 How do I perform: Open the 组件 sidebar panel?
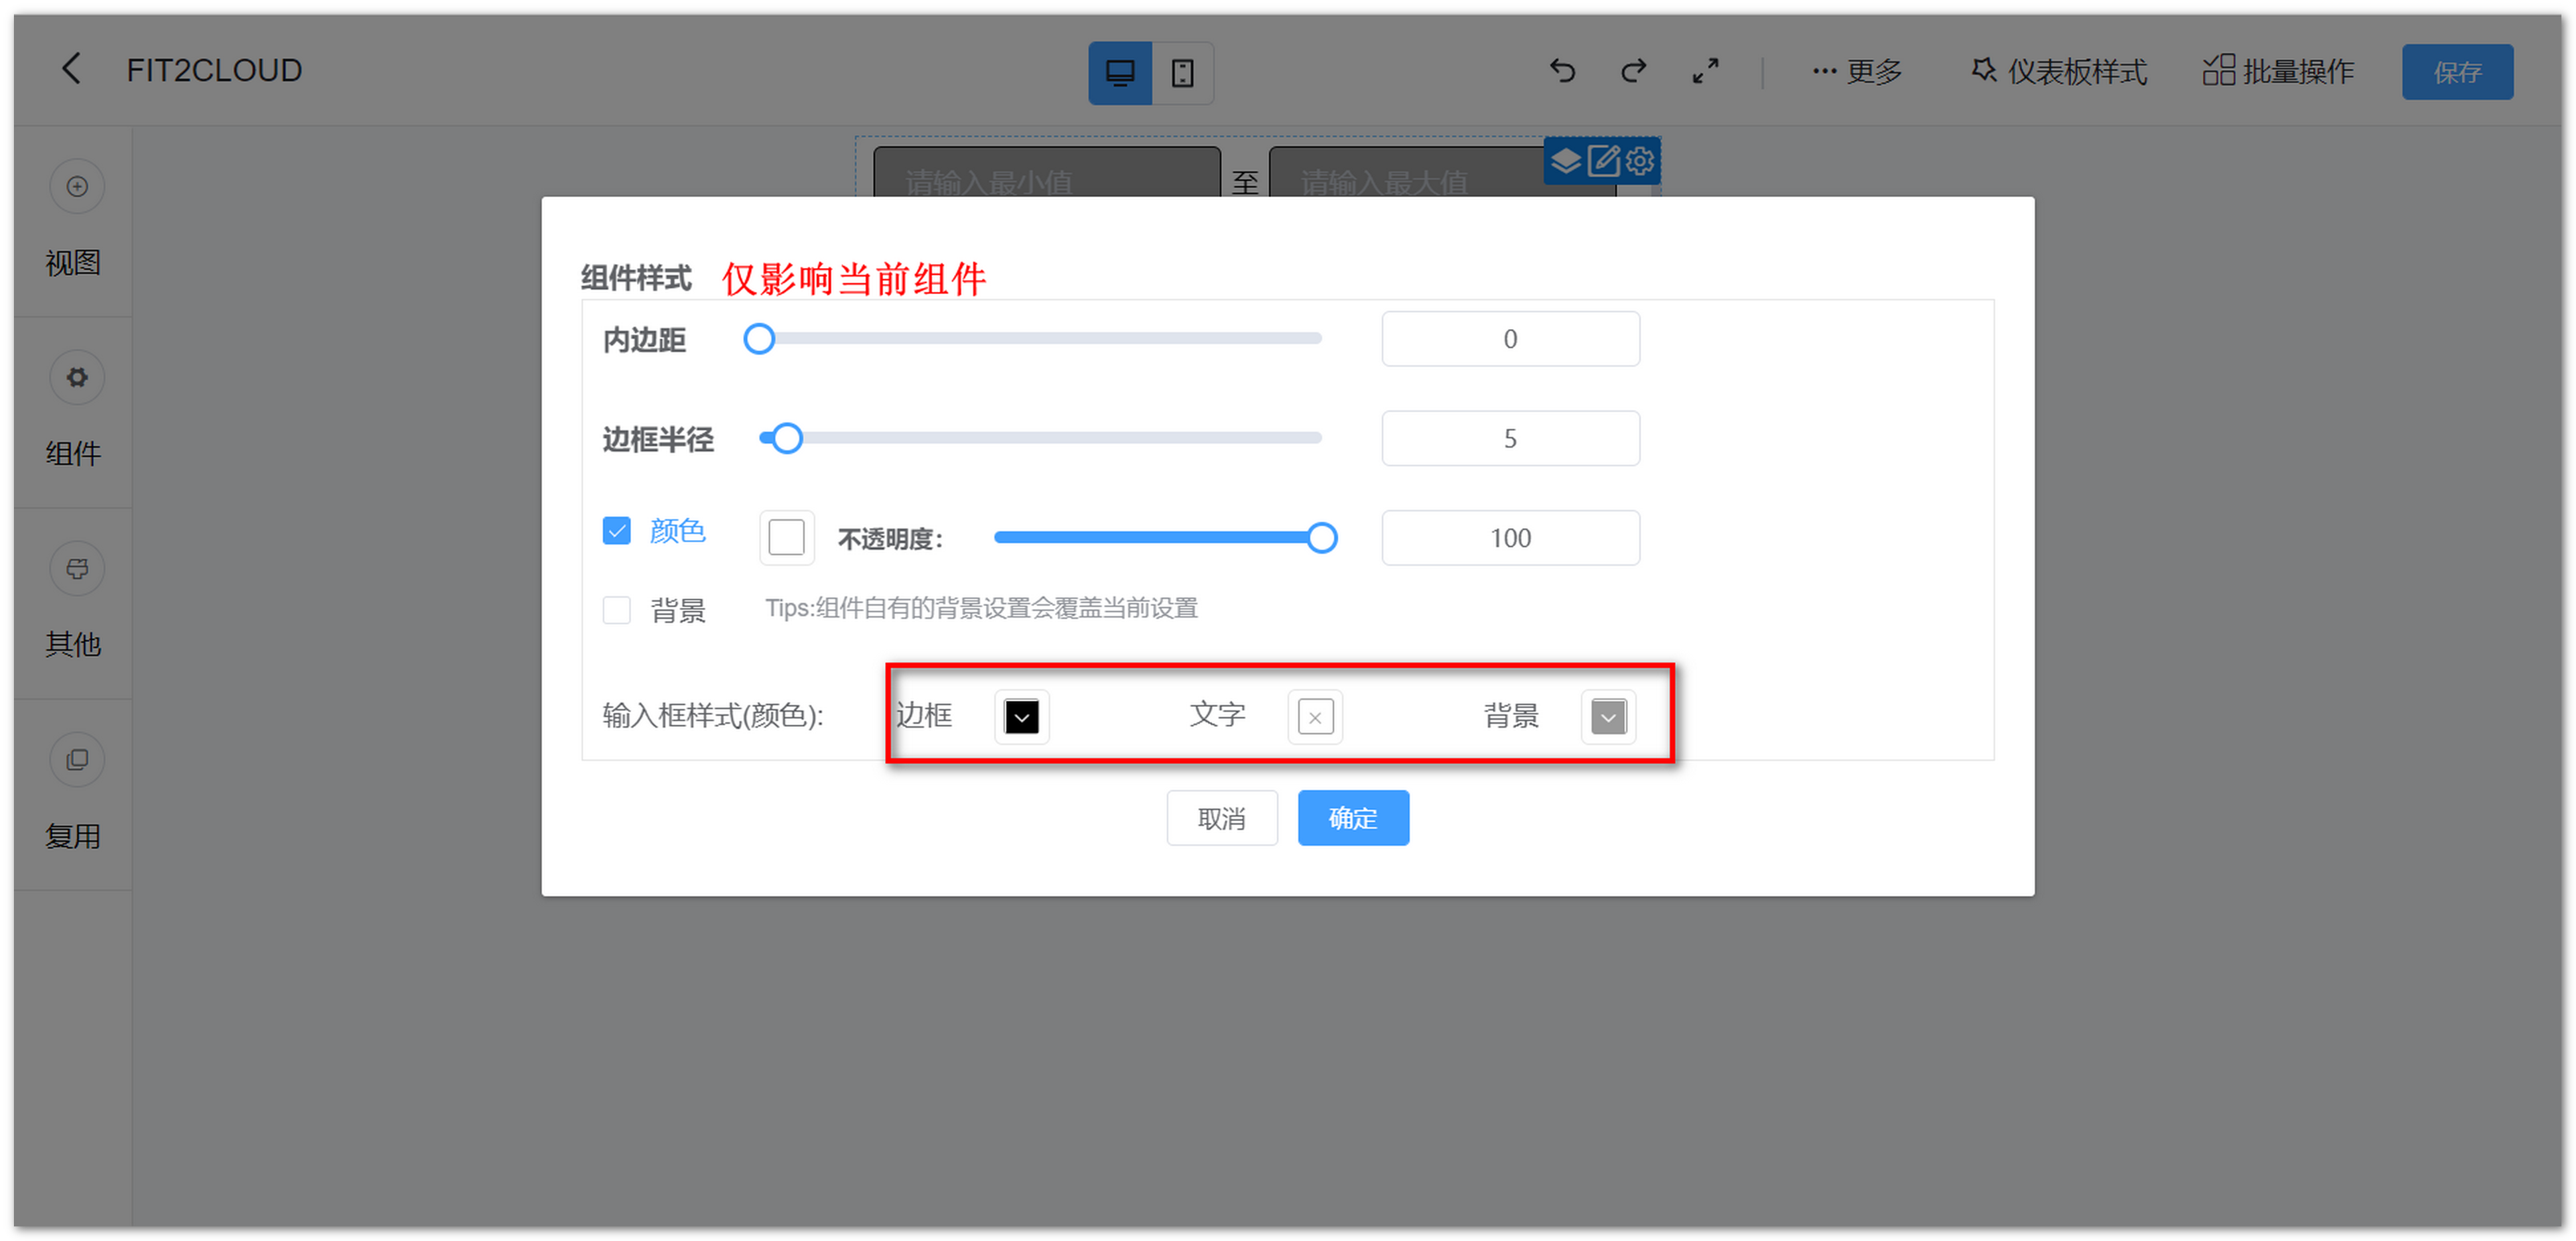73,411
